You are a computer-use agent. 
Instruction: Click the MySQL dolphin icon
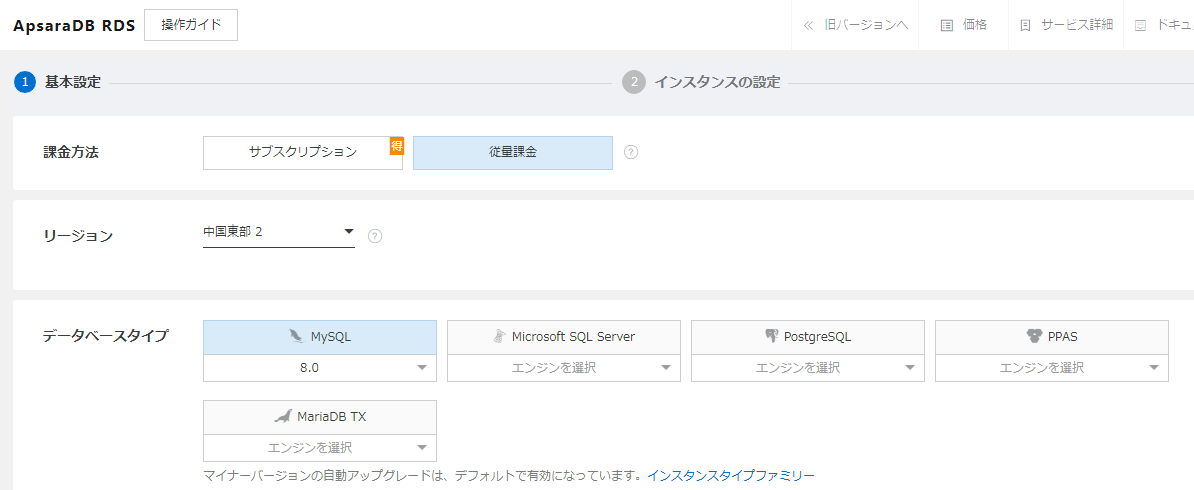tap(295, 336)
